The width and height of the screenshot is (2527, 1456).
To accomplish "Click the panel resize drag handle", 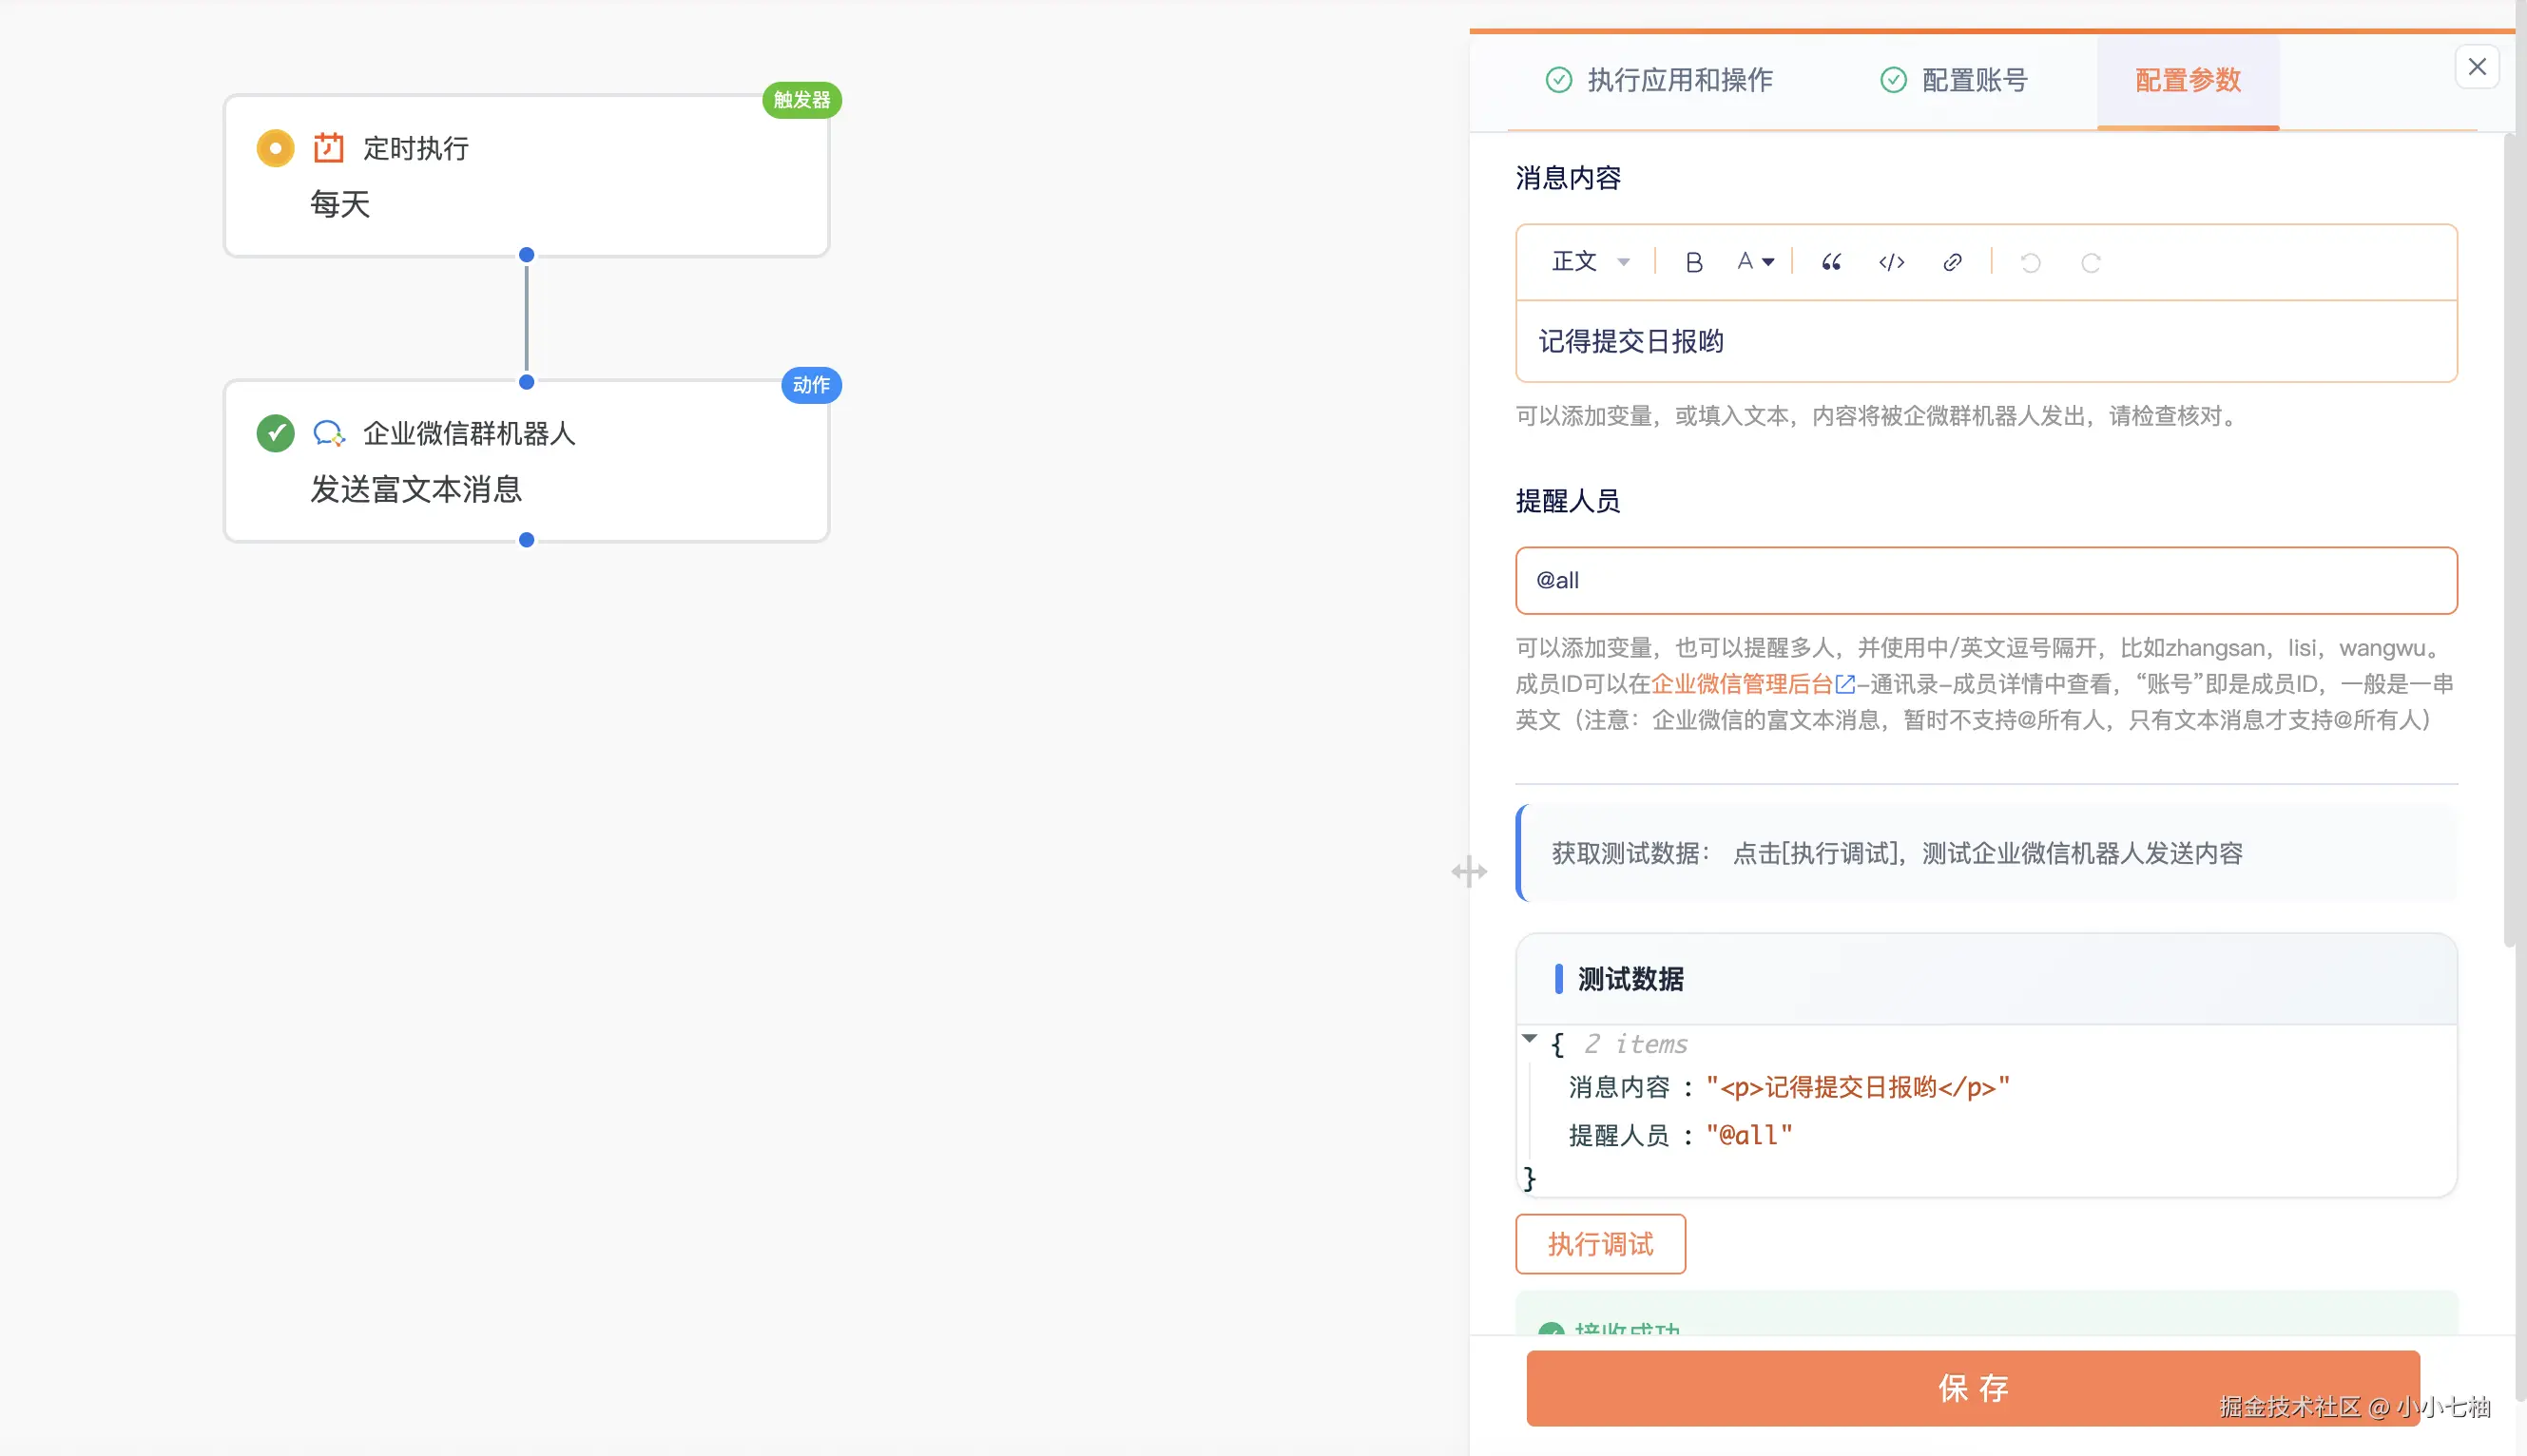I will (x=1469, y=871).
